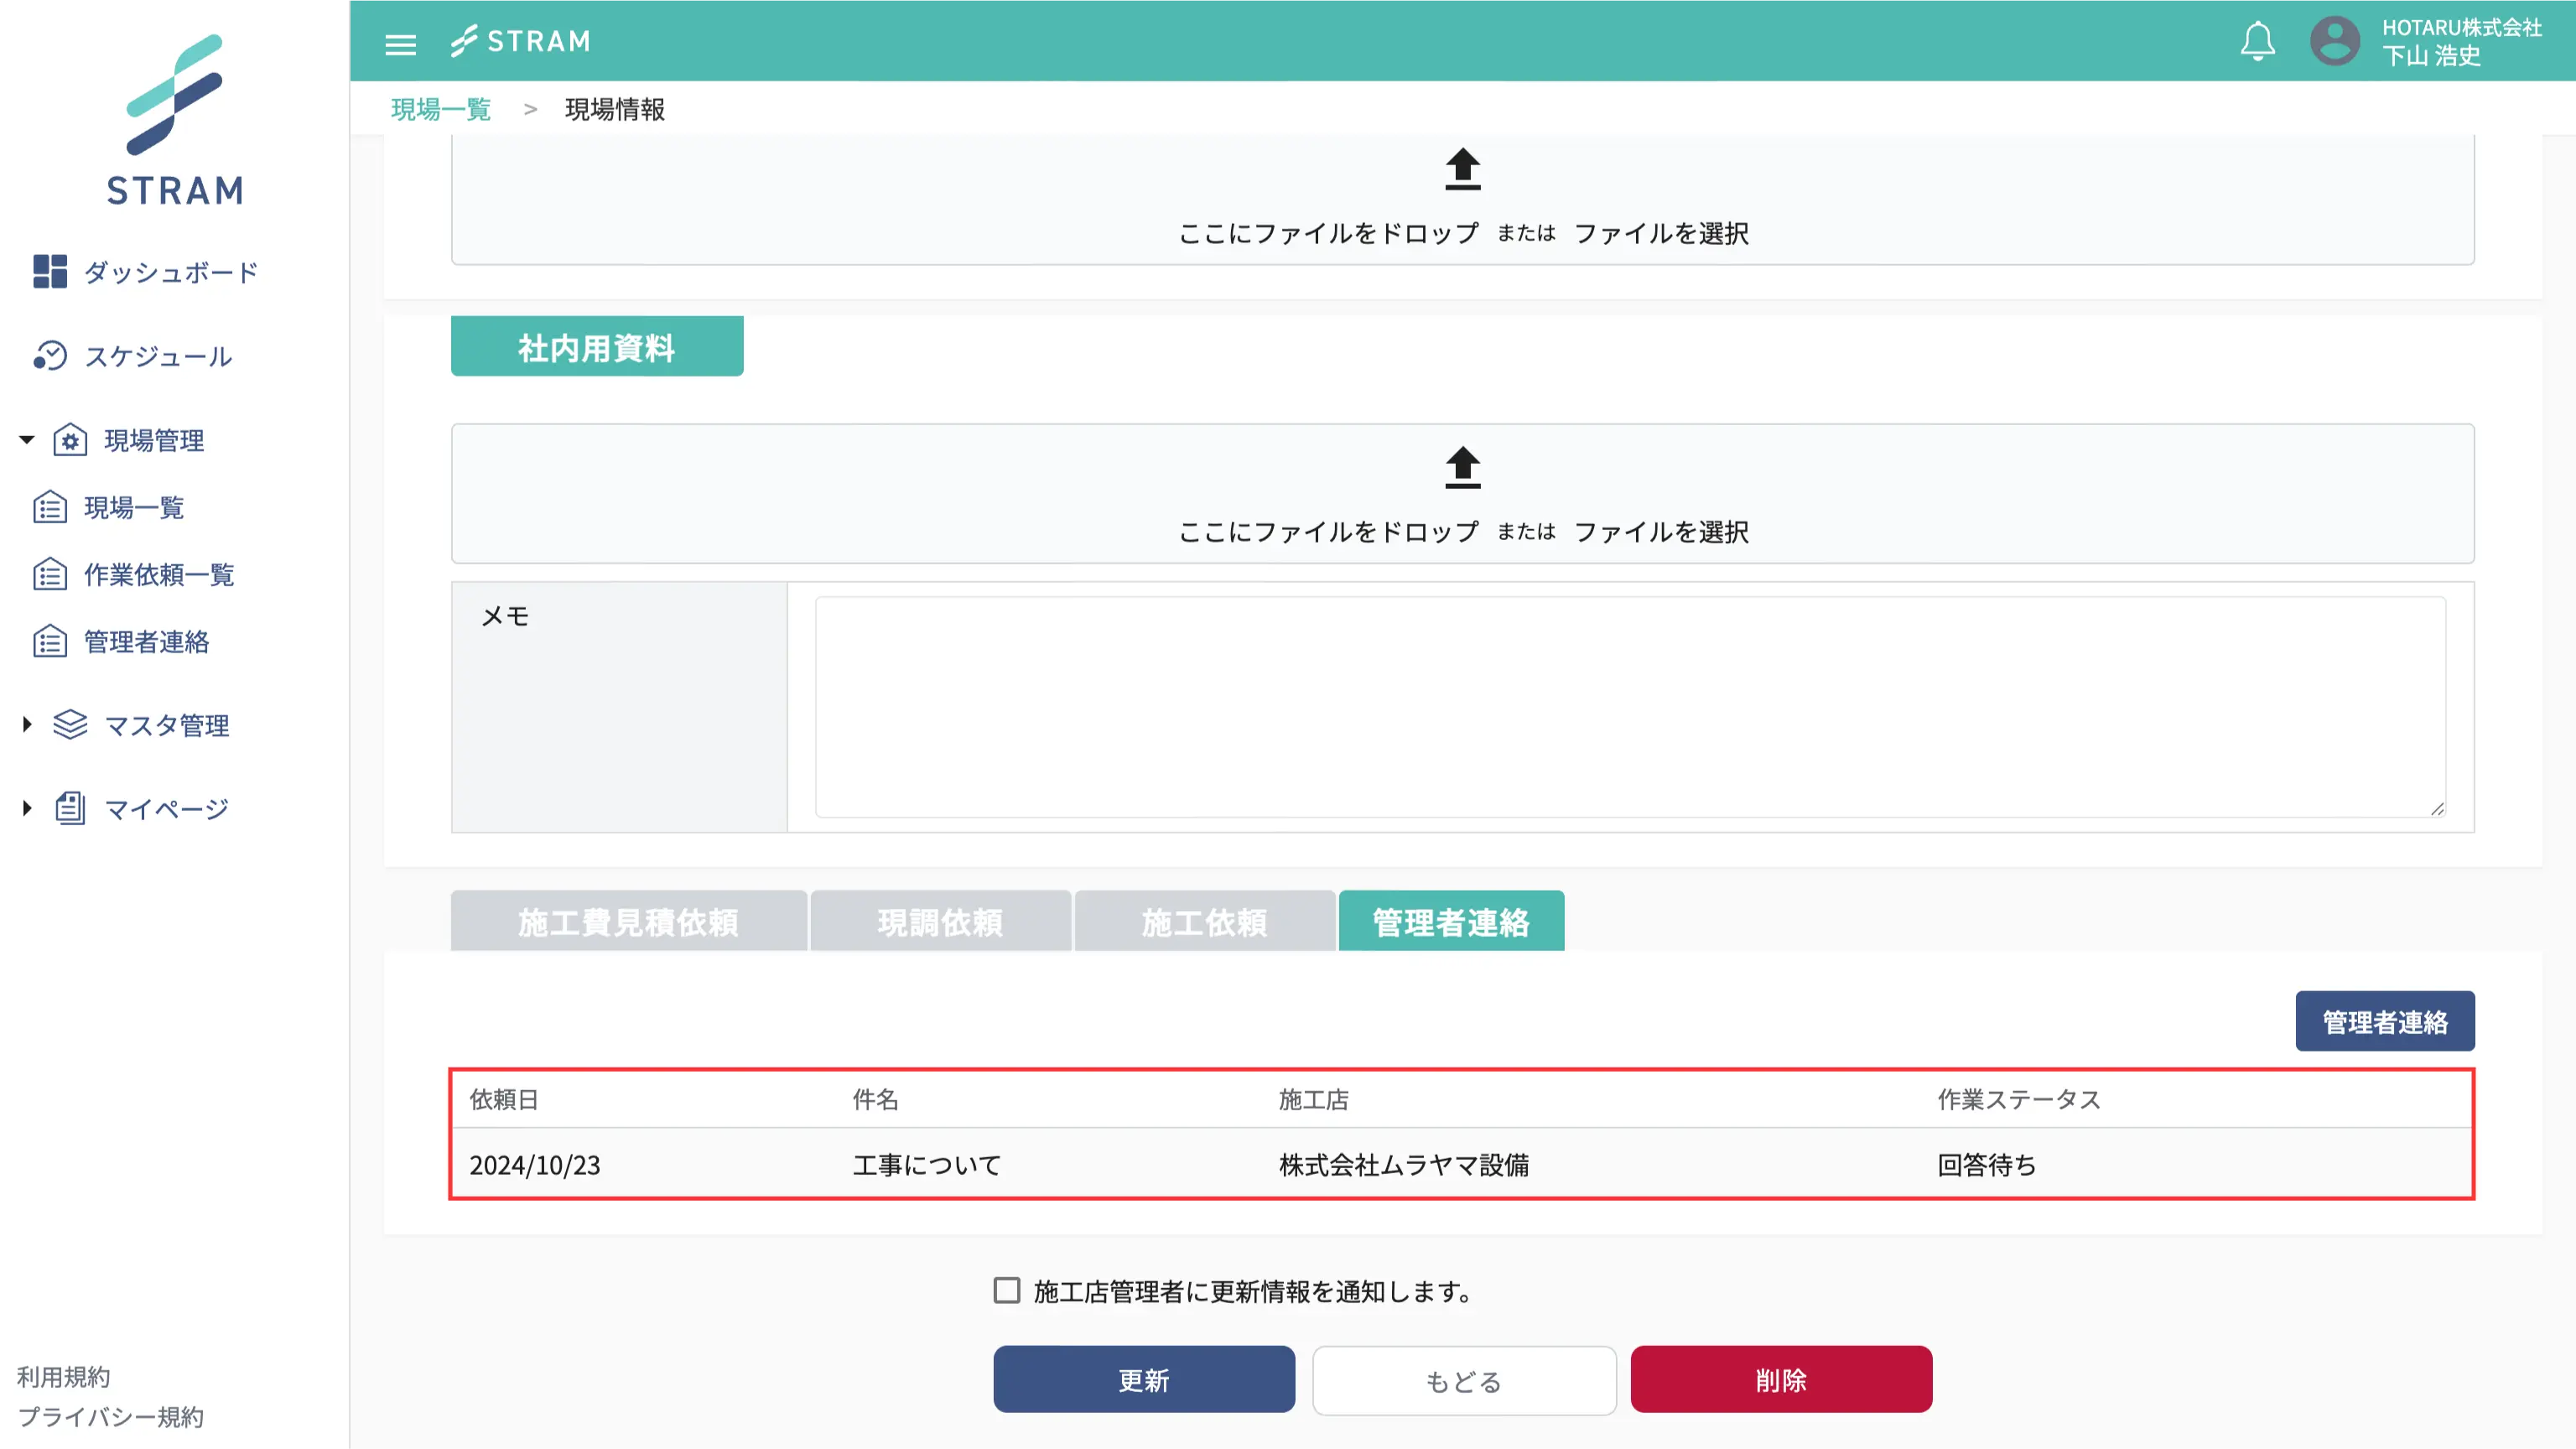Screen dimensions: 2576x1449
Task: Switch to the 現調依頼 tab
Action: click(940, 921)
